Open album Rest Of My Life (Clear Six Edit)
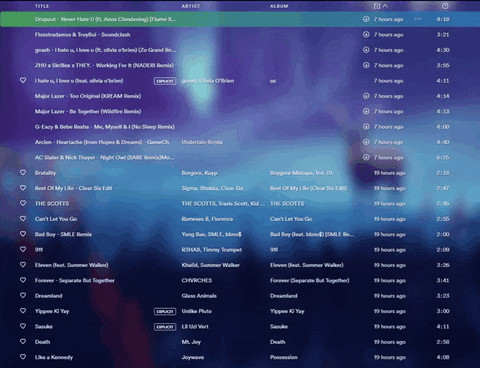The height and width of the screenshot is (368, 480). [x=308, y=188]
